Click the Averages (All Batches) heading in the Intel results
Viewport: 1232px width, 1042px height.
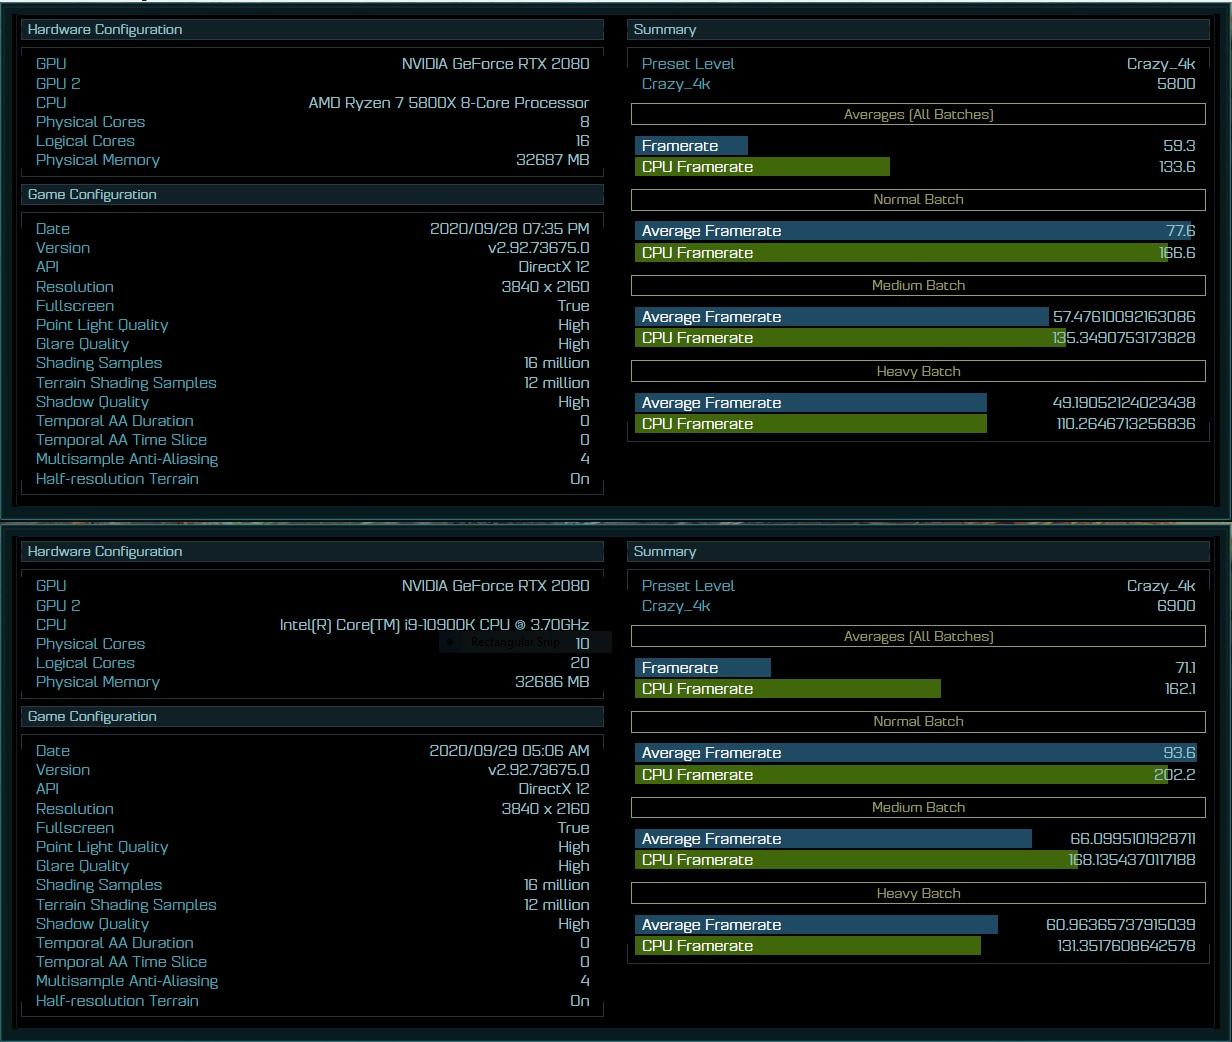(x=918, y=637)
